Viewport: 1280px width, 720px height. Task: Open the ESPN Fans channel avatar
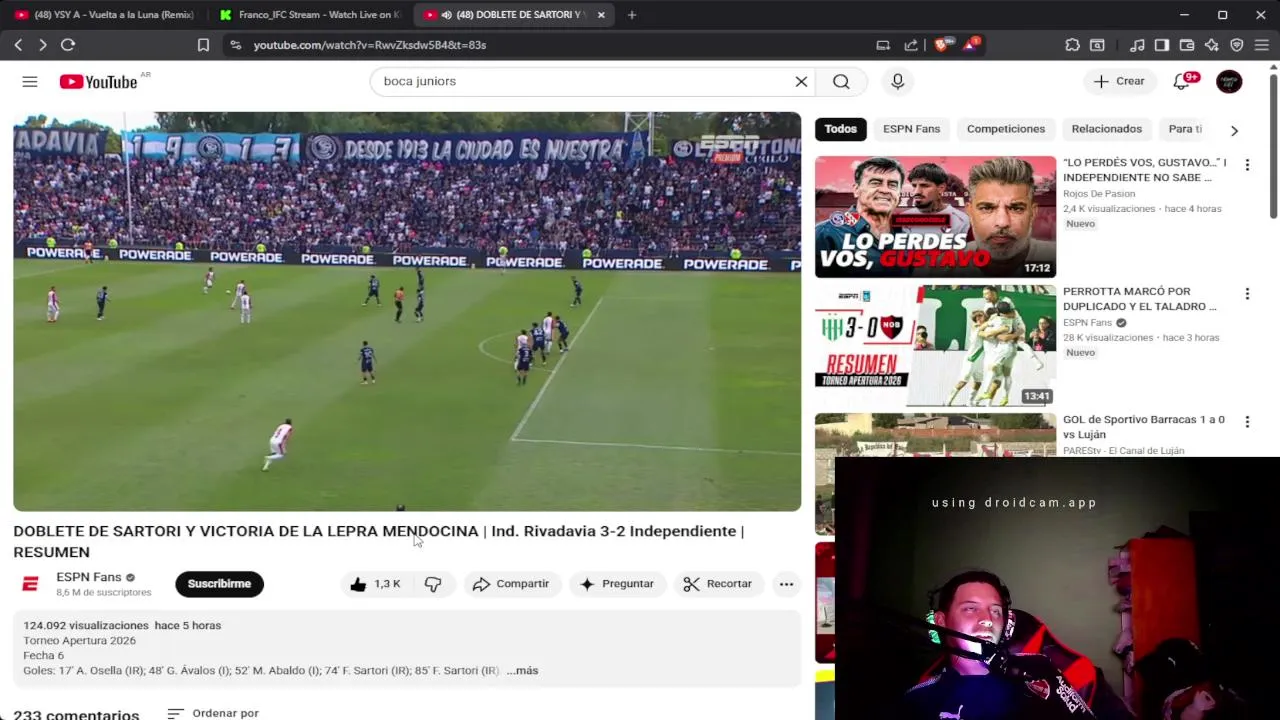click(30, 584)
